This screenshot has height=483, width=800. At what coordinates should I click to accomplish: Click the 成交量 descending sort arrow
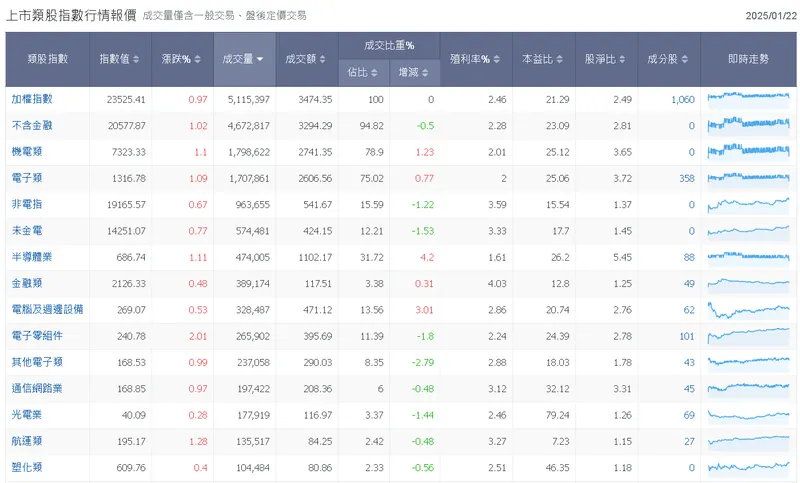pos(260,59)
